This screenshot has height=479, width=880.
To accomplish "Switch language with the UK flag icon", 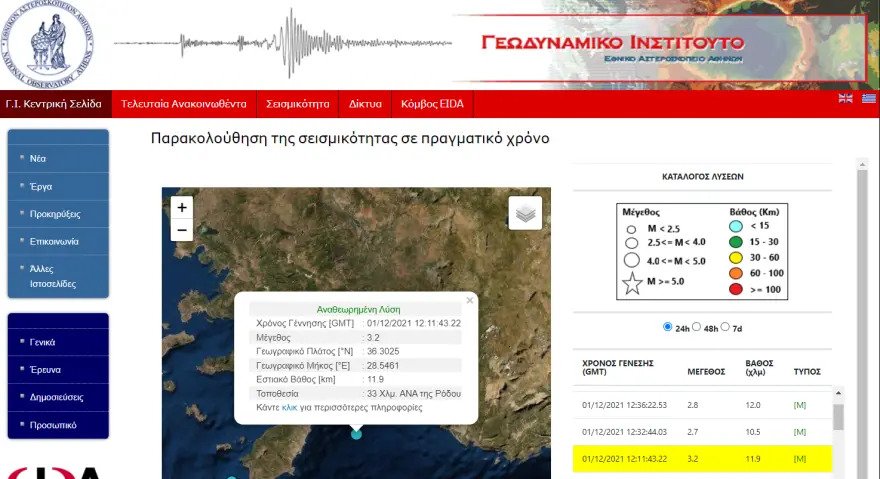I will 845,98.
